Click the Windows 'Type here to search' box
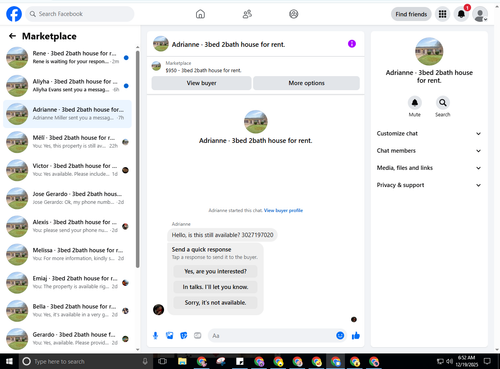The image size is (500, 369). 85,361
